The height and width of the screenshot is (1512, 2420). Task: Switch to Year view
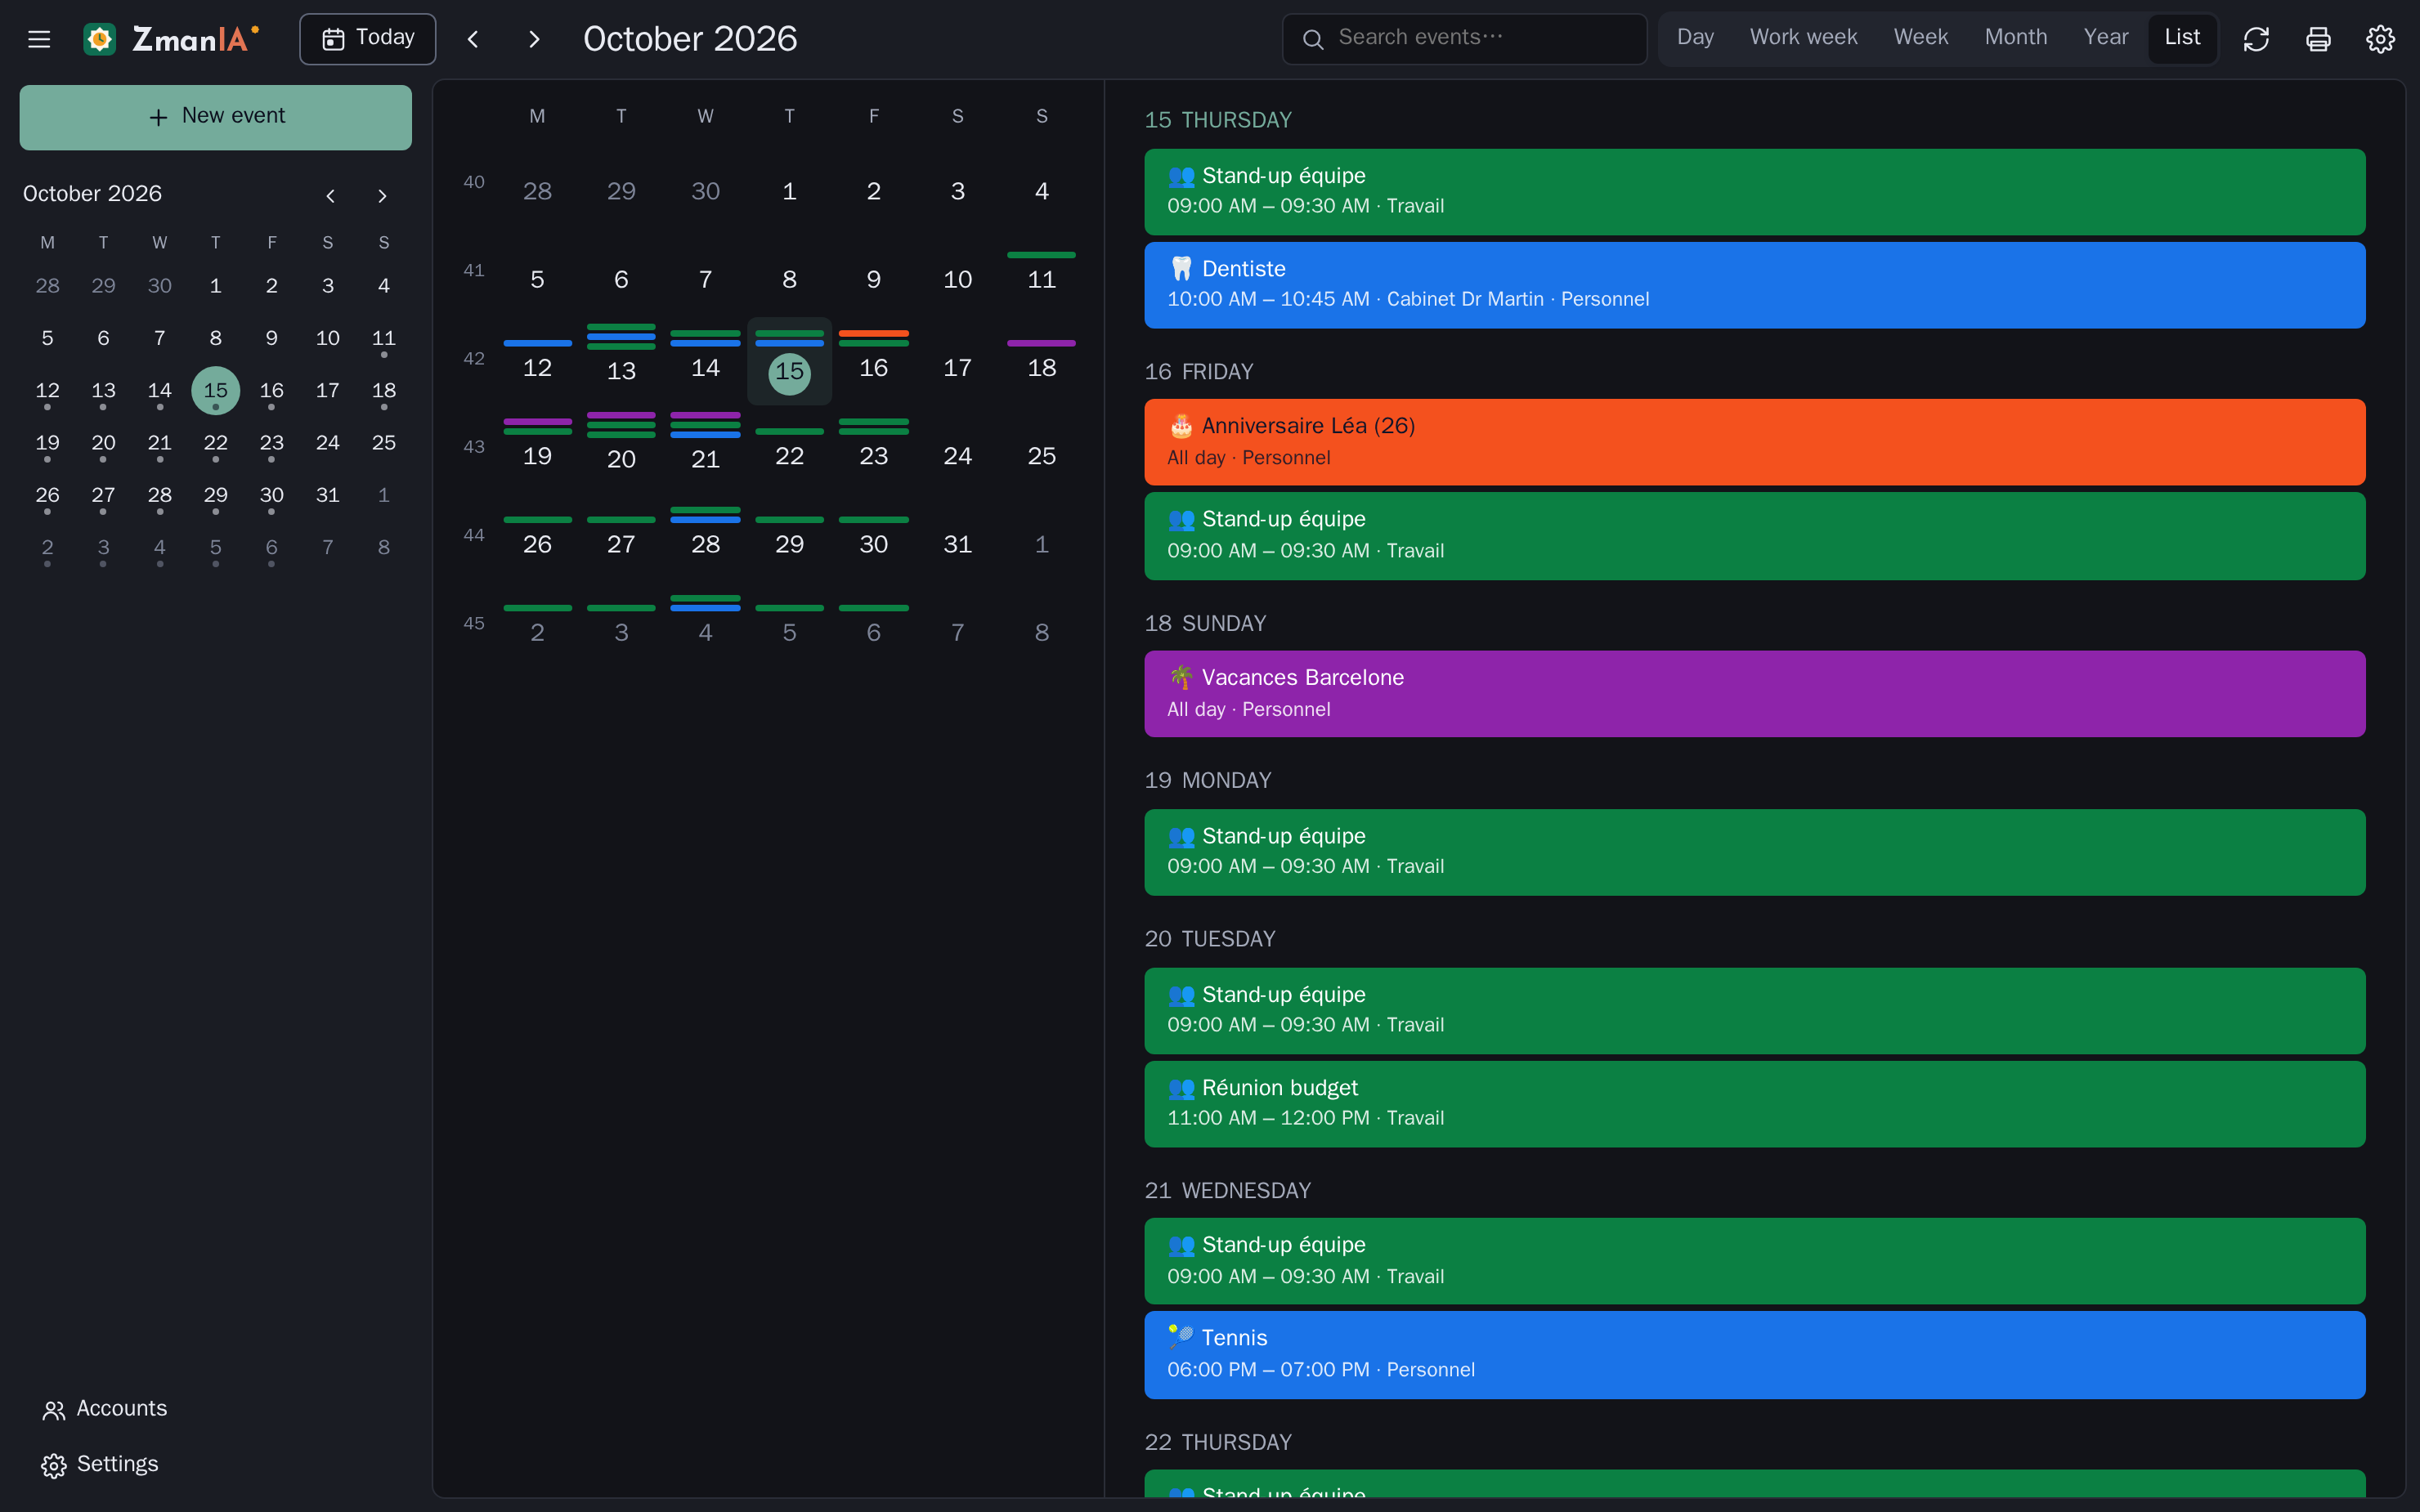pyautogui.click(x=2105, y=38)
